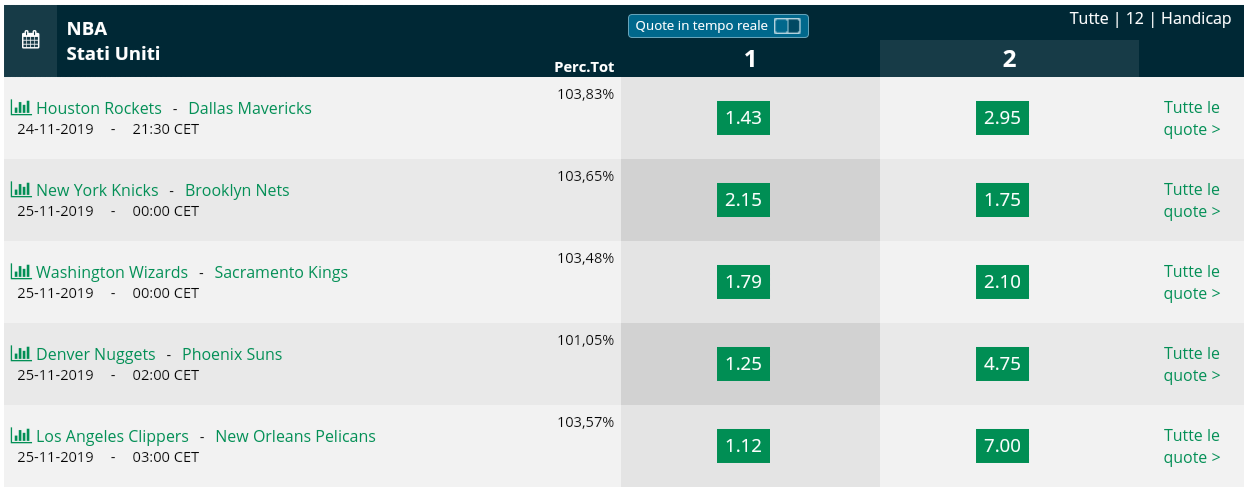Select odds 1.79 on Washington Wizards
This screenshot has width=1244, height=491.
(x=743, y=282)
